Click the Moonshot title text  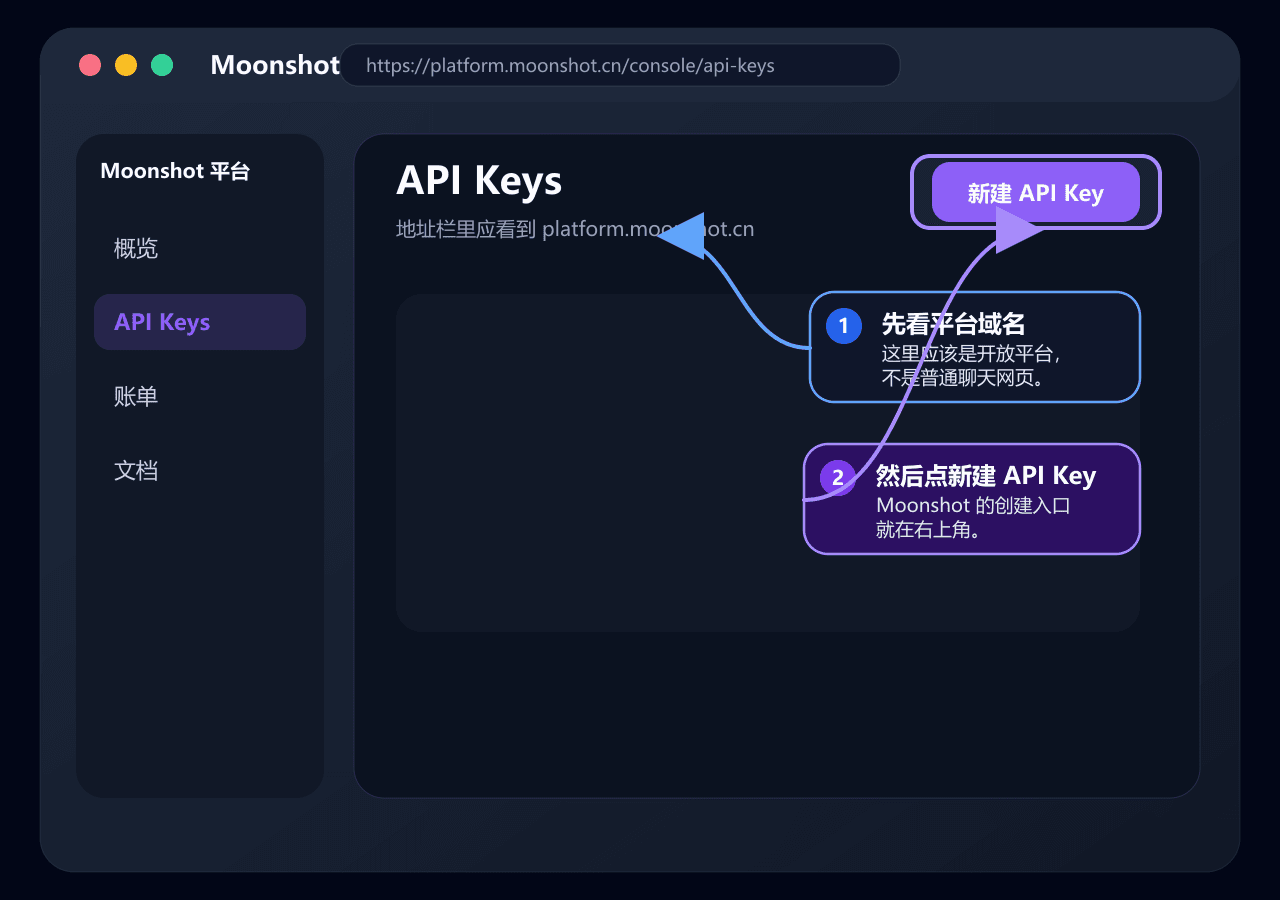275,65
